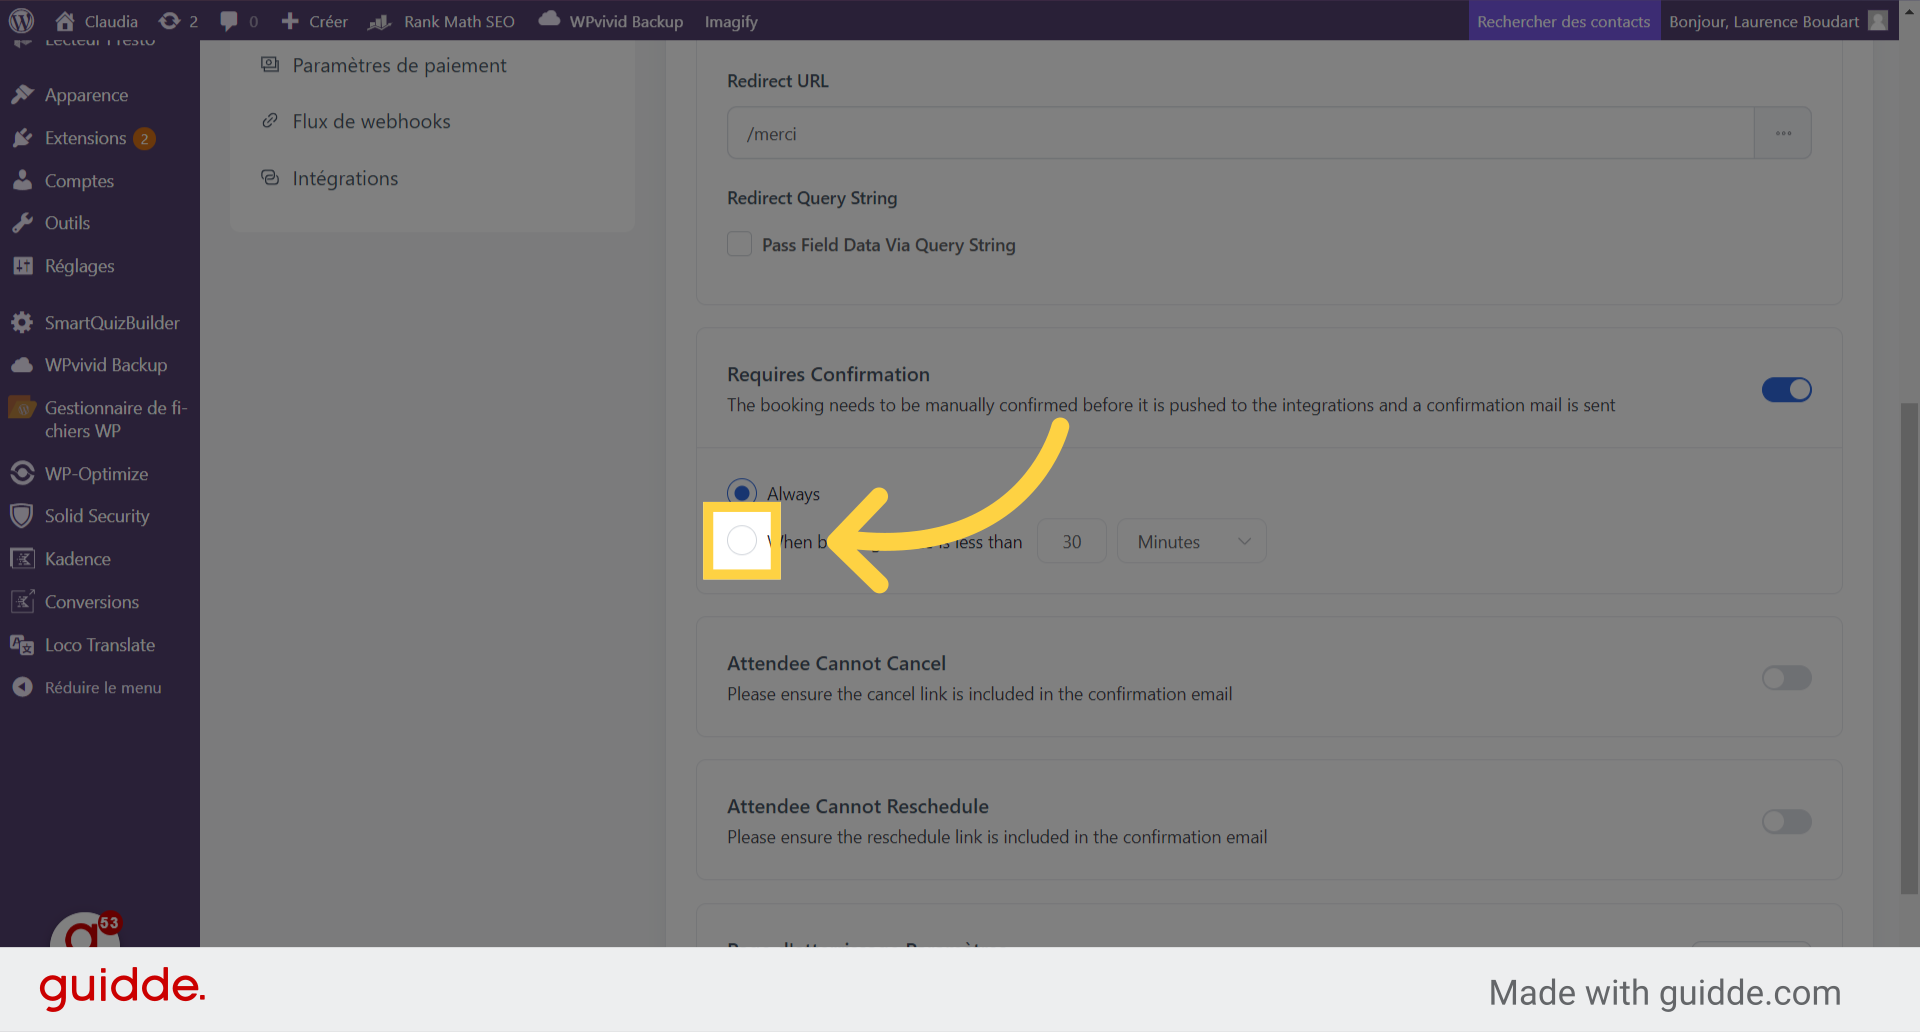Viewport: 1920px width, 1032px height.
Task: Click the Paramètres de paiement icon
Action: coord(270,65)
